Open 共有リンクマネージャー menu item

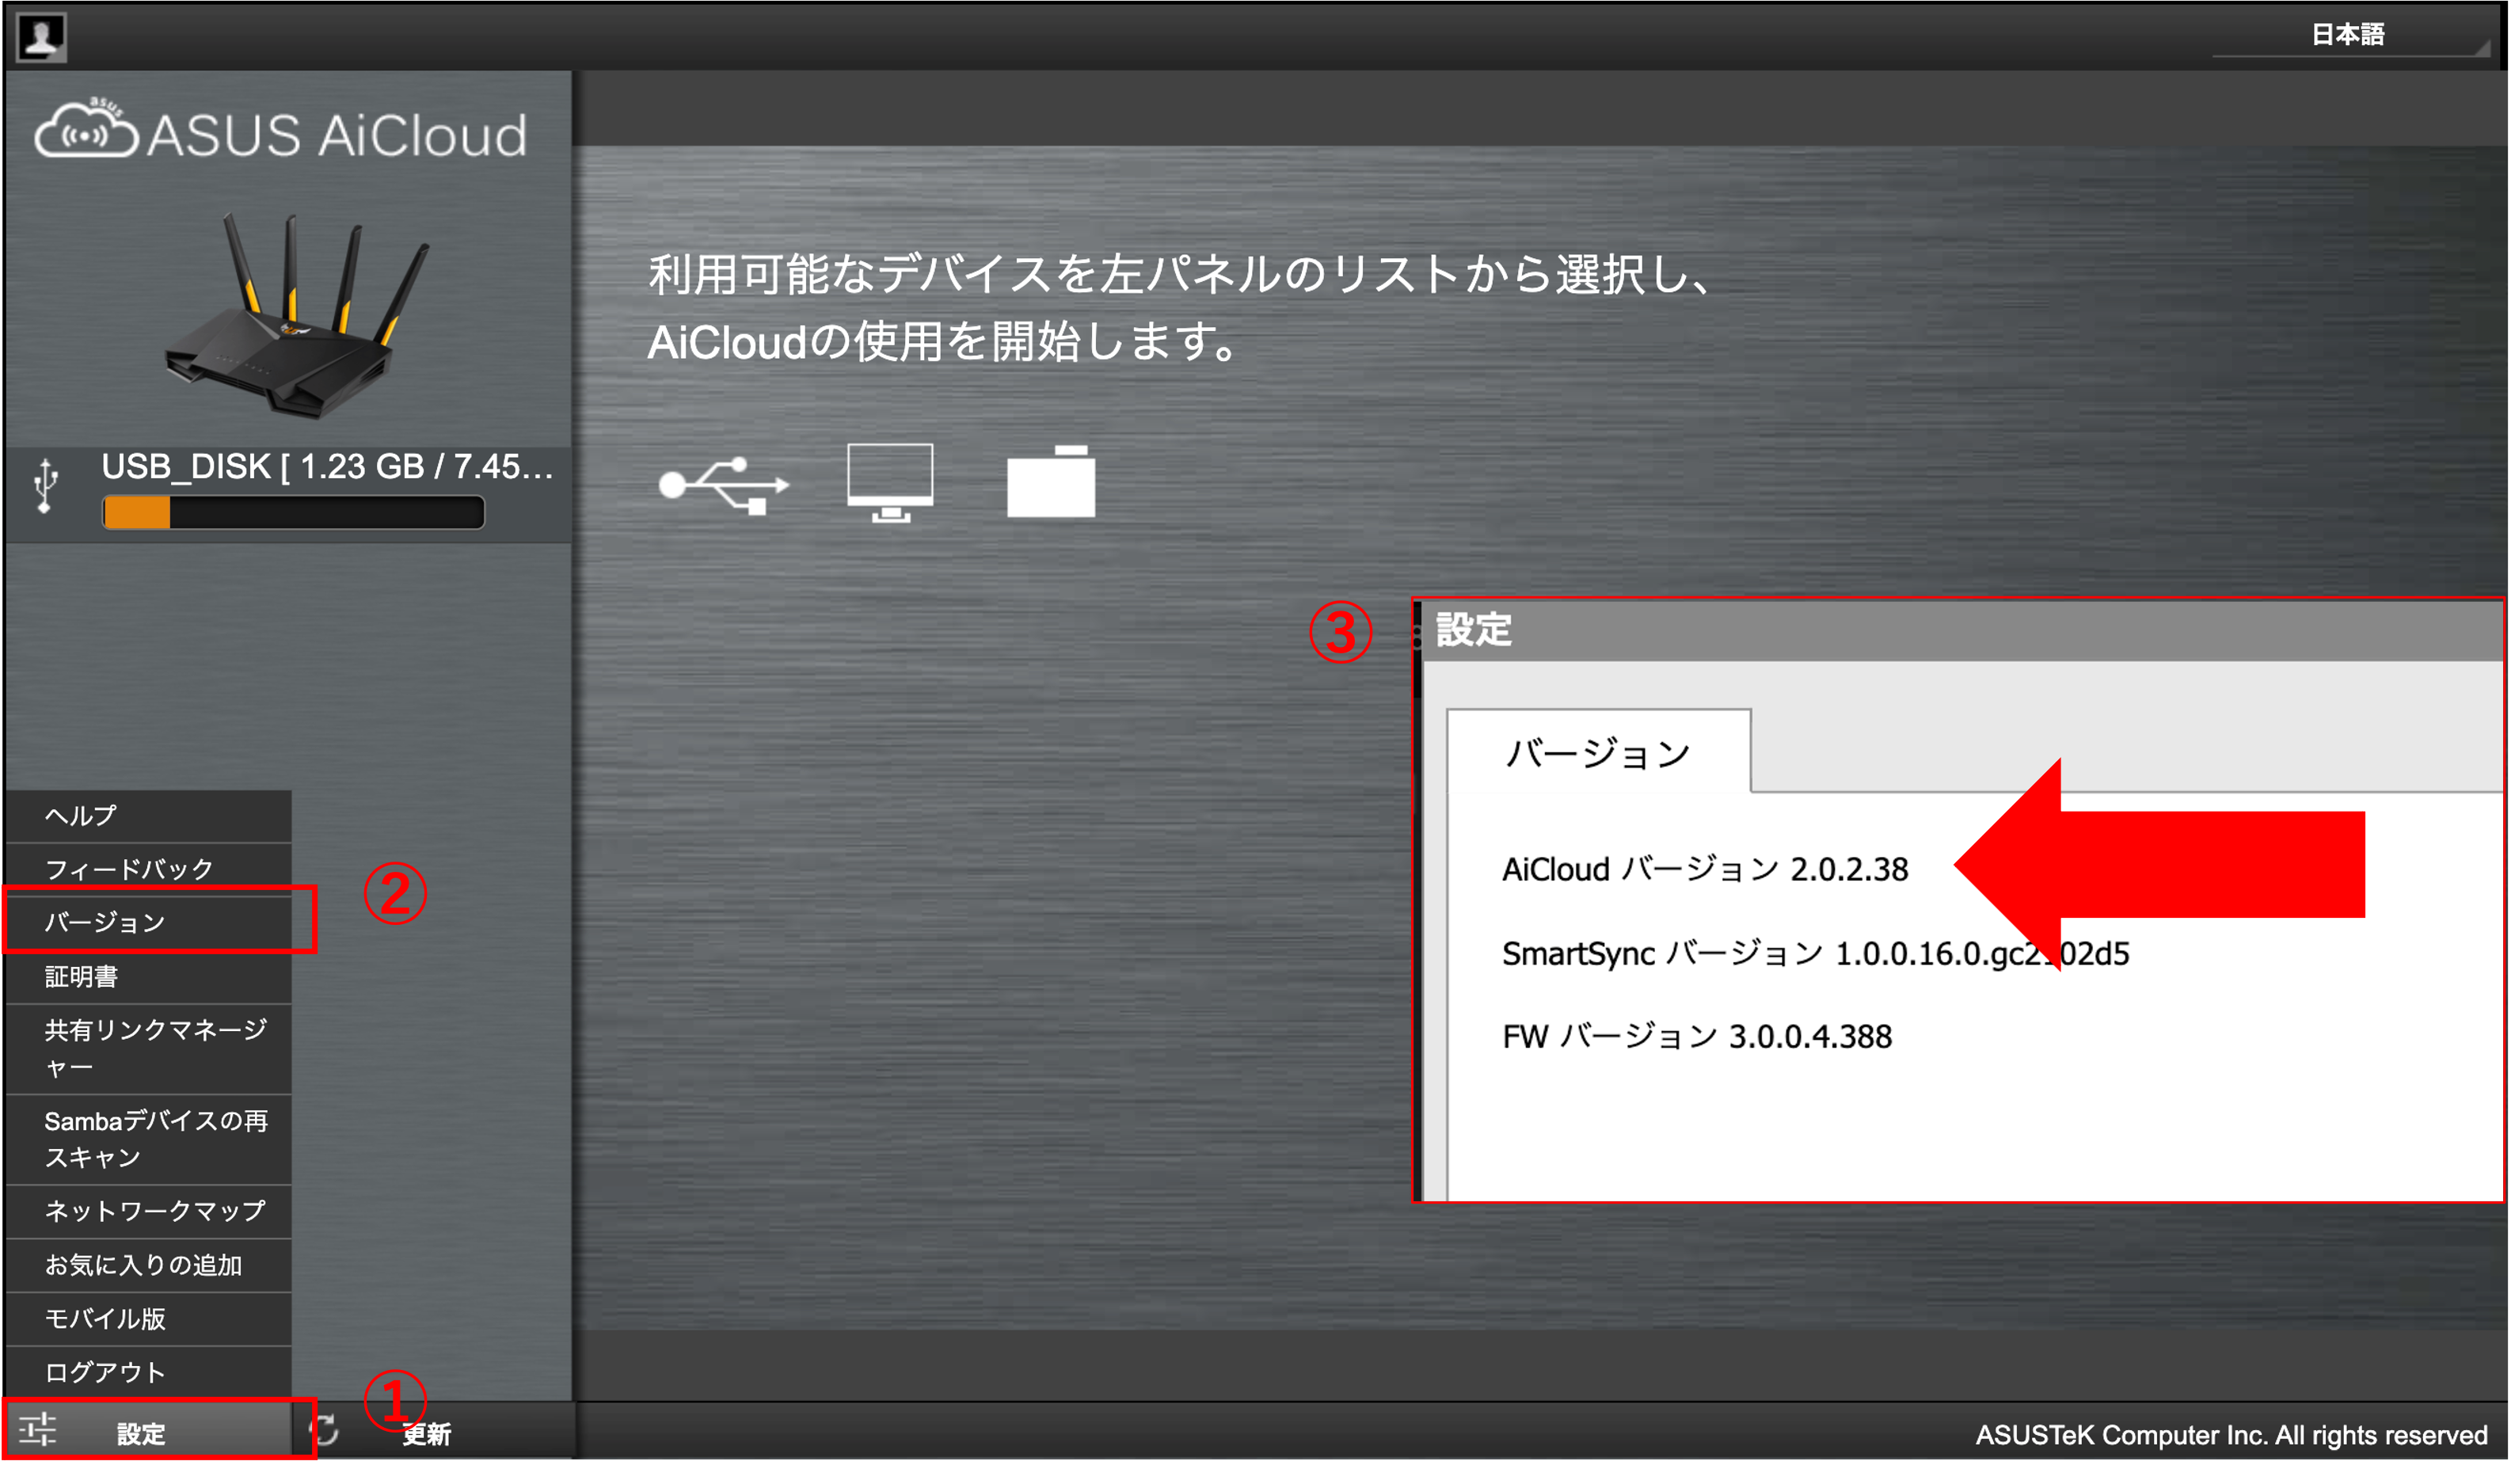[x=149, y=1049]
